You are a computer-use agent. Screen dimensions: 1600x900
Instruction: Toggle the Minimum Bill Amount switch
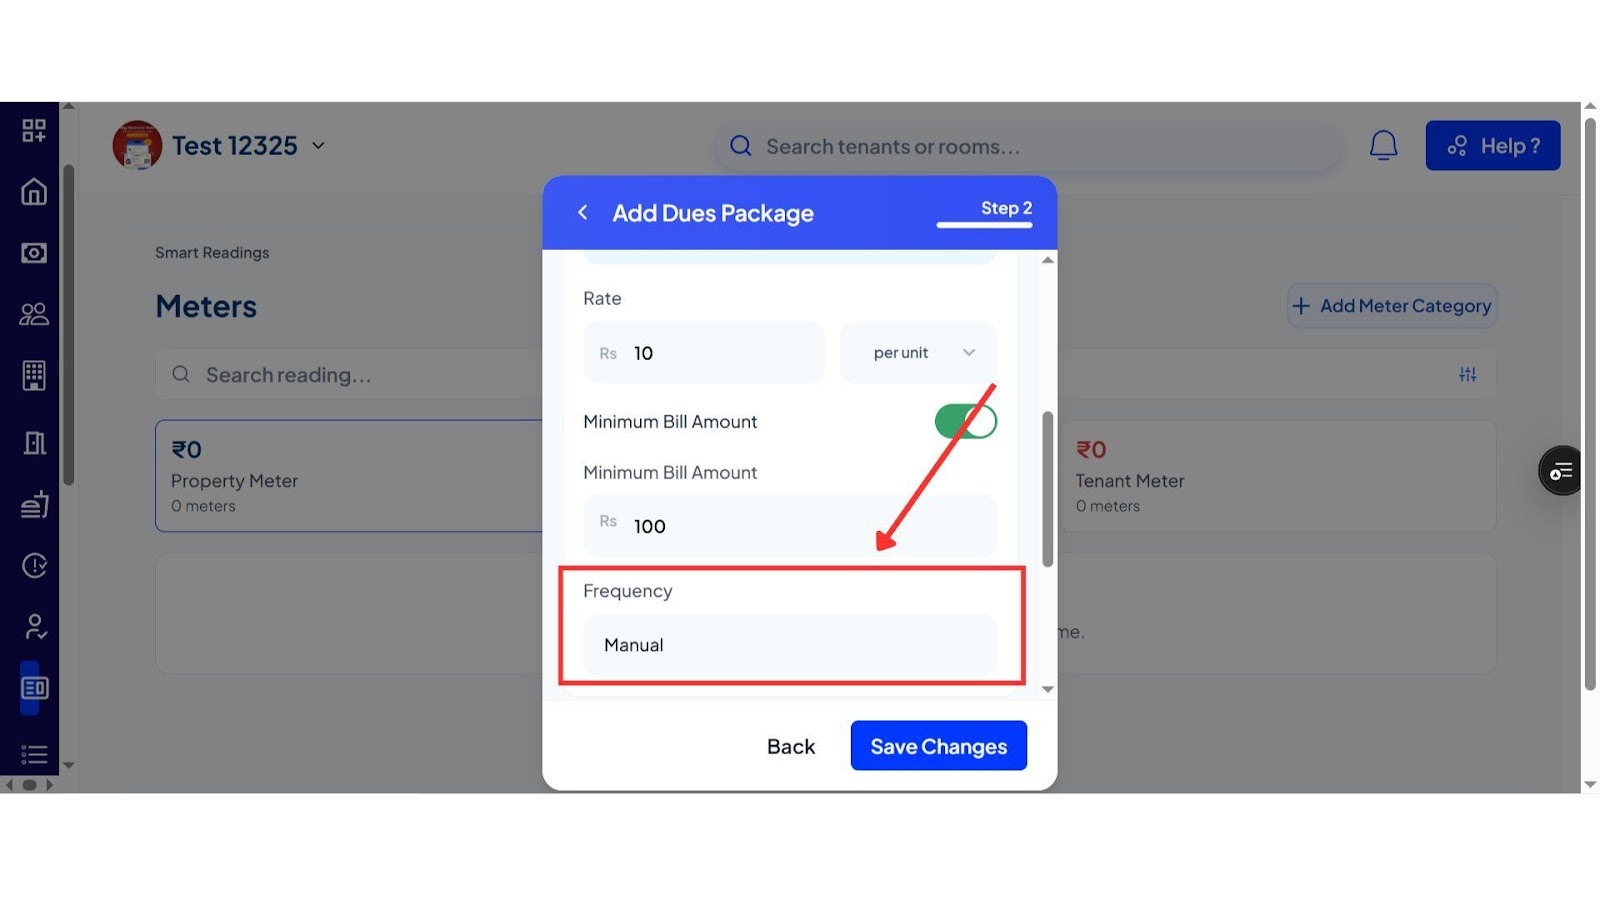(x=965, y=421)
